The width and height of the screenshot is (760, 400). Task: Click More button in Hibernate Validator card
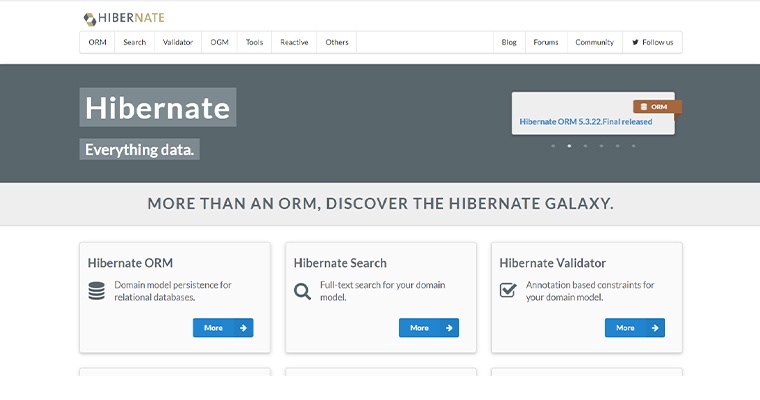(635, 328)
